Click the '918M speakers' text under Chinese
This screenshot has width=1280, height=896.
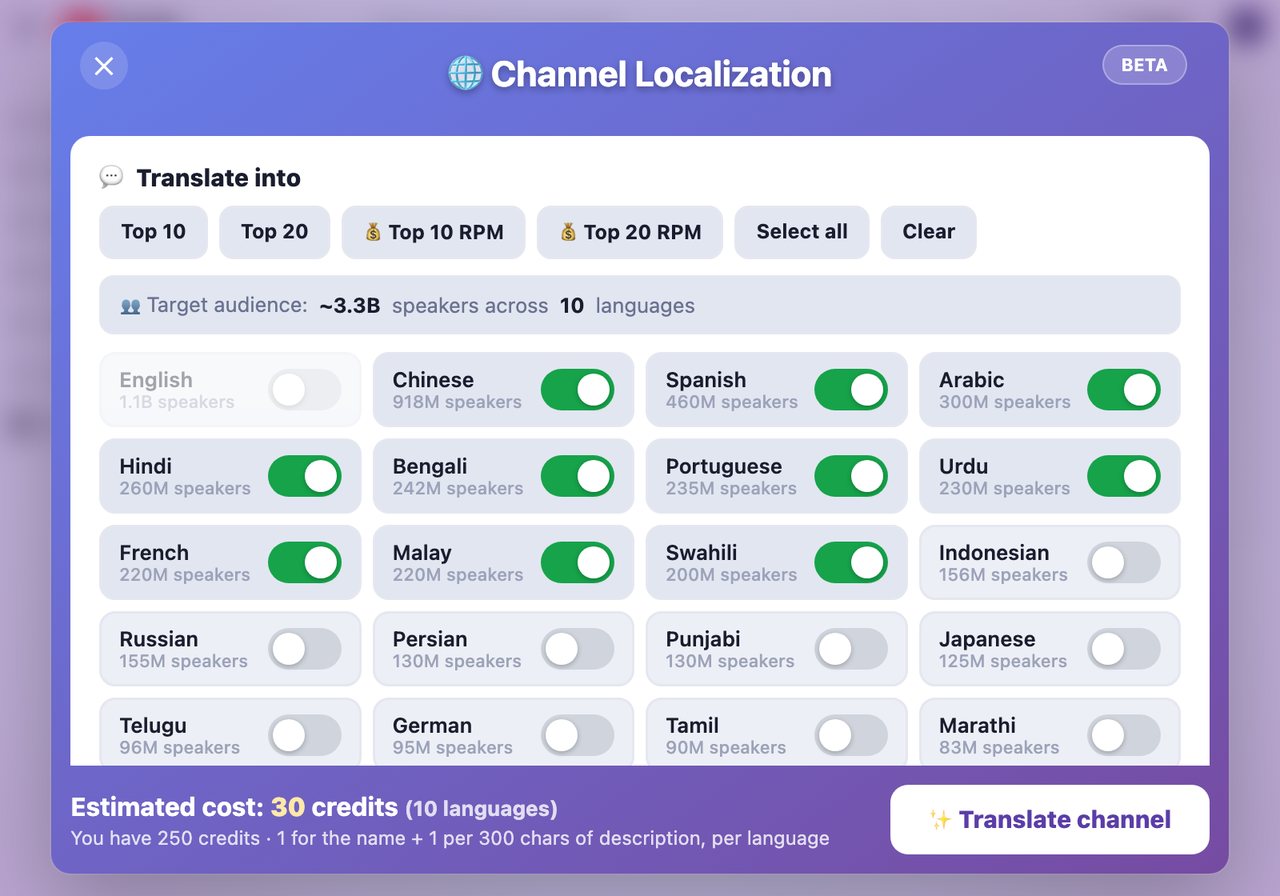pyautogui.click(x=457, y=402)
